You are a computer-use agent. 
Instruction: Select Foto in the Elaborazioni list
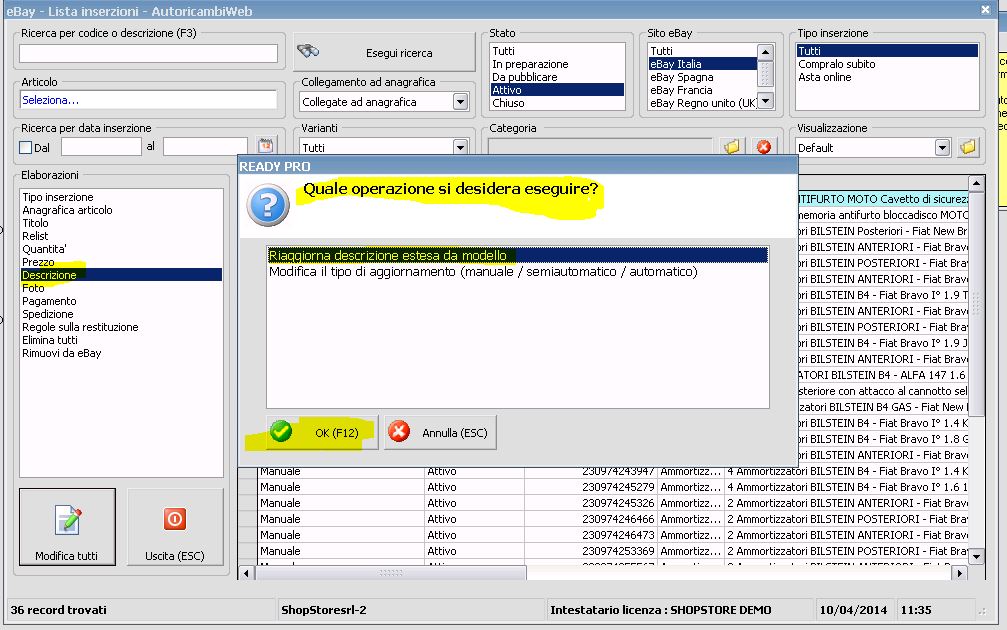pyautogui.click(x=34, y=288)
